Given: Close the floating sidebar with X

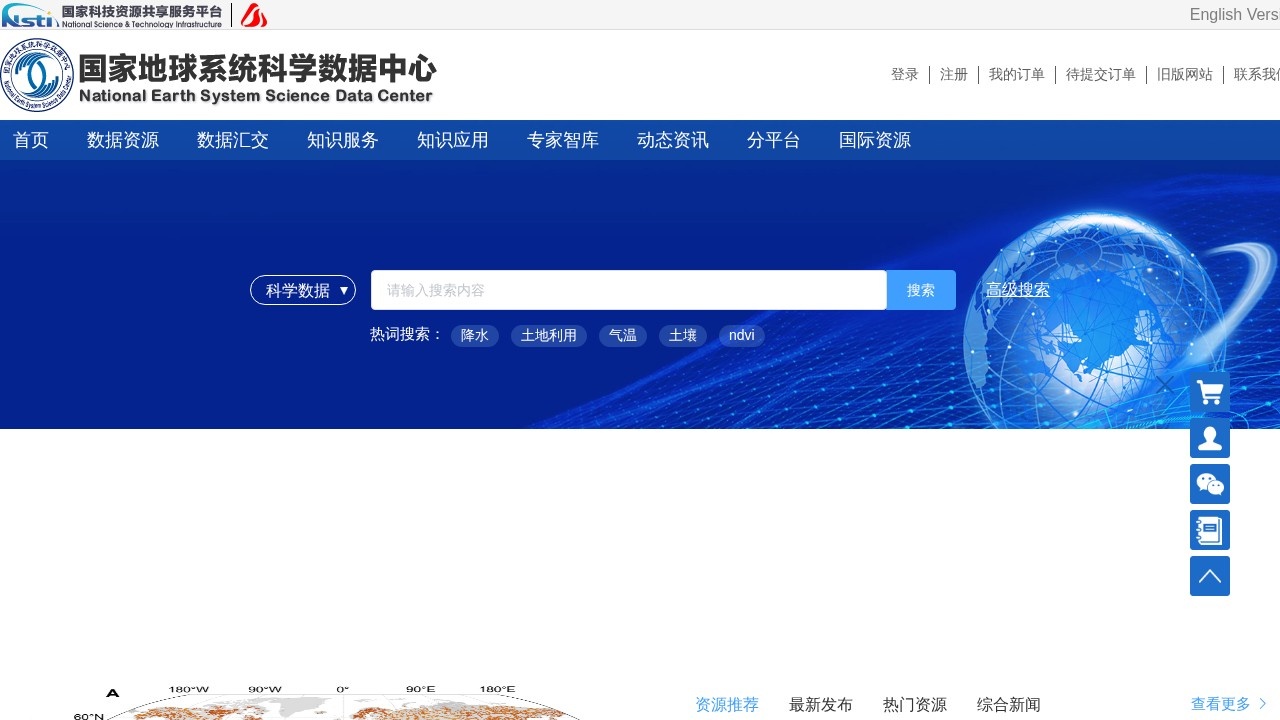Looking at the screenshot, I should pyautogui.click(x=1165, y=386).
